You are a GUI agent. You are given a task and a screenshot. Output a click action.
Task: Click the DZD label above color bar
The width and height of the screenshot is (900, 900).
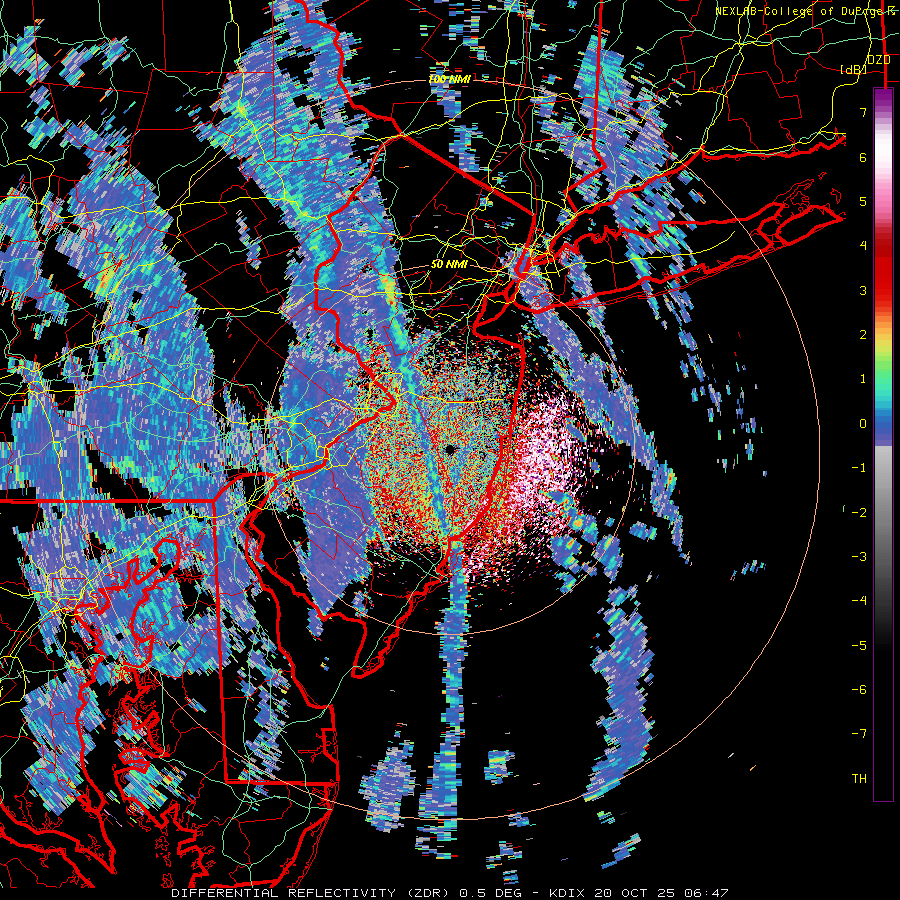(x=878, y=59)
